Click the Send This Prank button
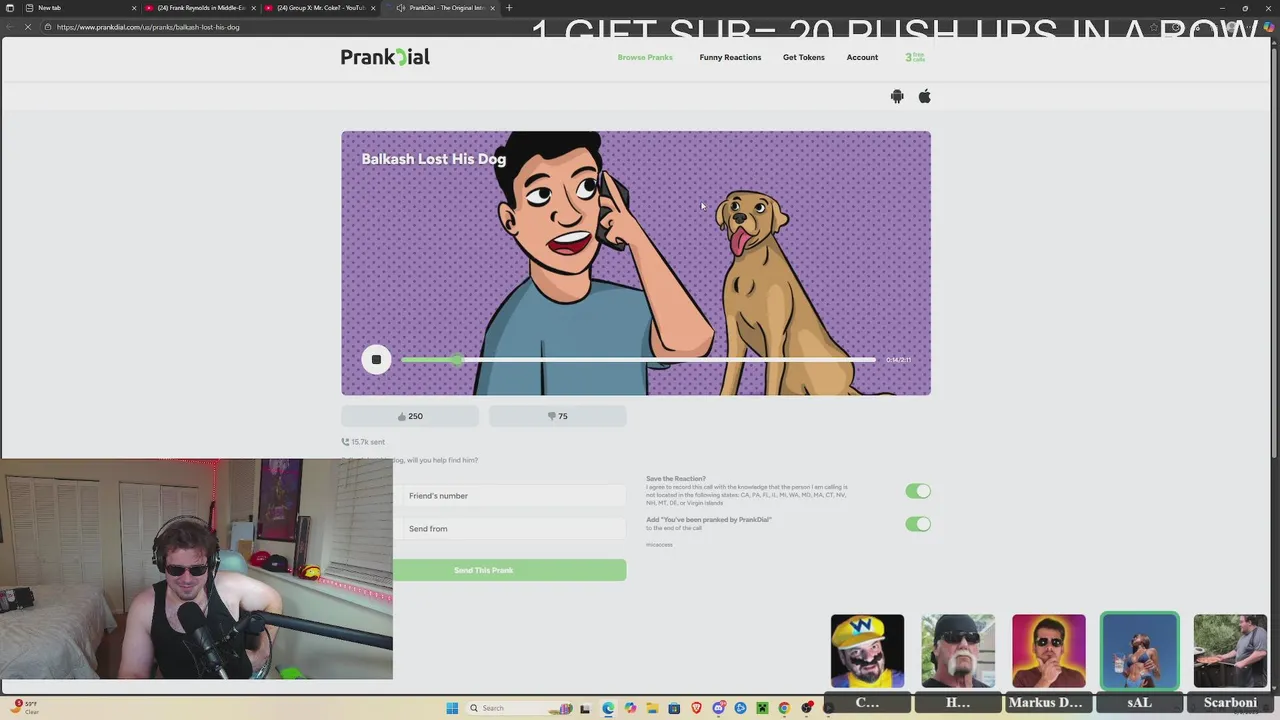The image size is (1280, 720). [509, 570]
